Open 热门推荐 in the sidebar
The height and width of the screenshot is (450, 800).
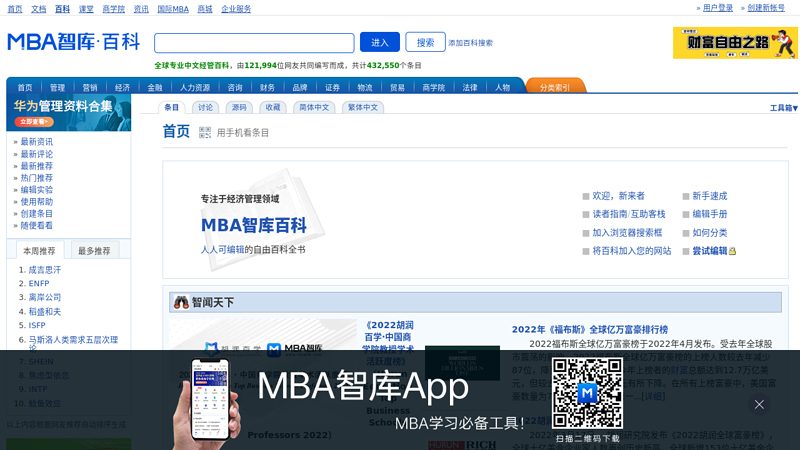point(37,178)
